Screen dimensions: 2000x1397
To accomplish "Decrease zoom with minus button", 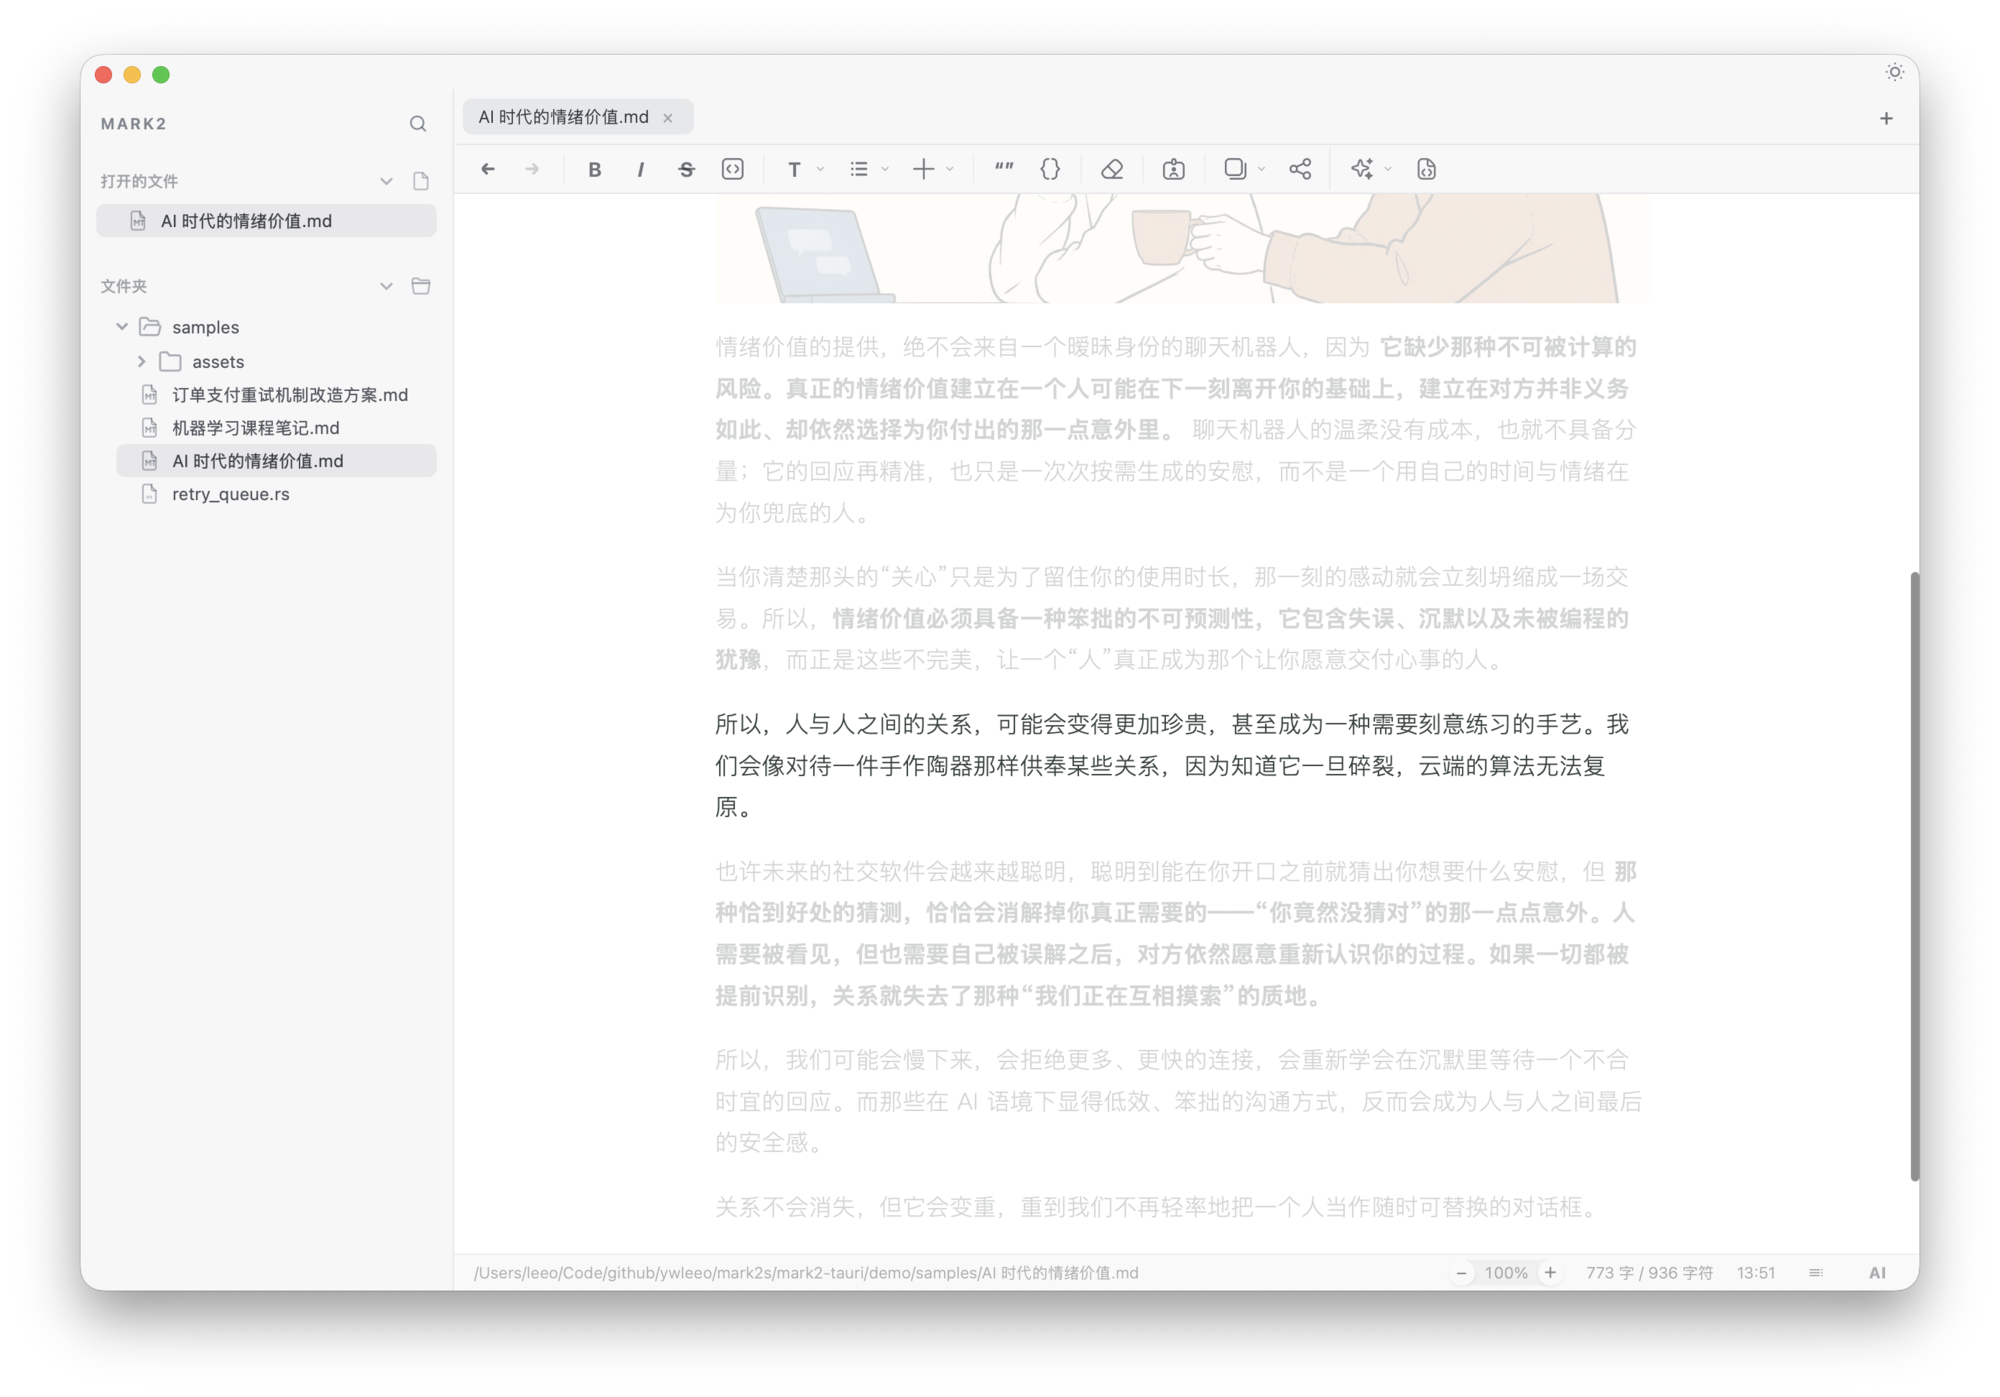I will click(1461, 1273).
